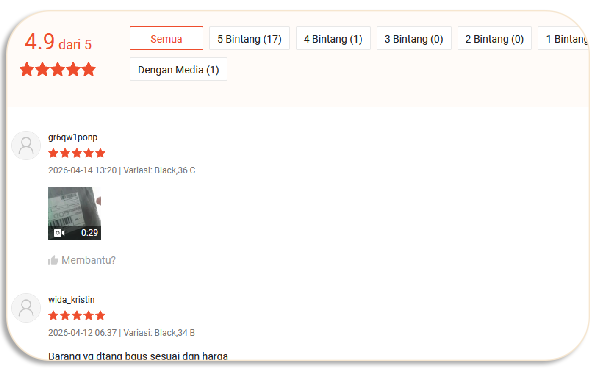
Task: Click date text with Variasi Black,34 B
Action: pyautogui.click(x=121, y=332)
